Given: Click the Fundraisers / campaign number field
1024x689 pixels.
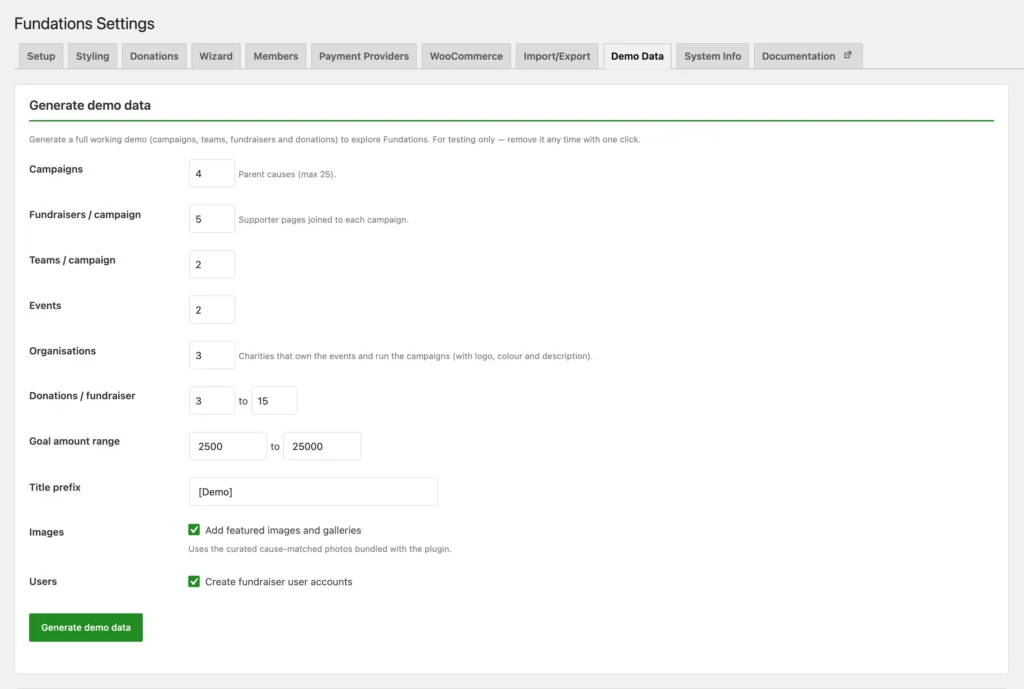Looking at the screenshot, I should click(212, 219).
